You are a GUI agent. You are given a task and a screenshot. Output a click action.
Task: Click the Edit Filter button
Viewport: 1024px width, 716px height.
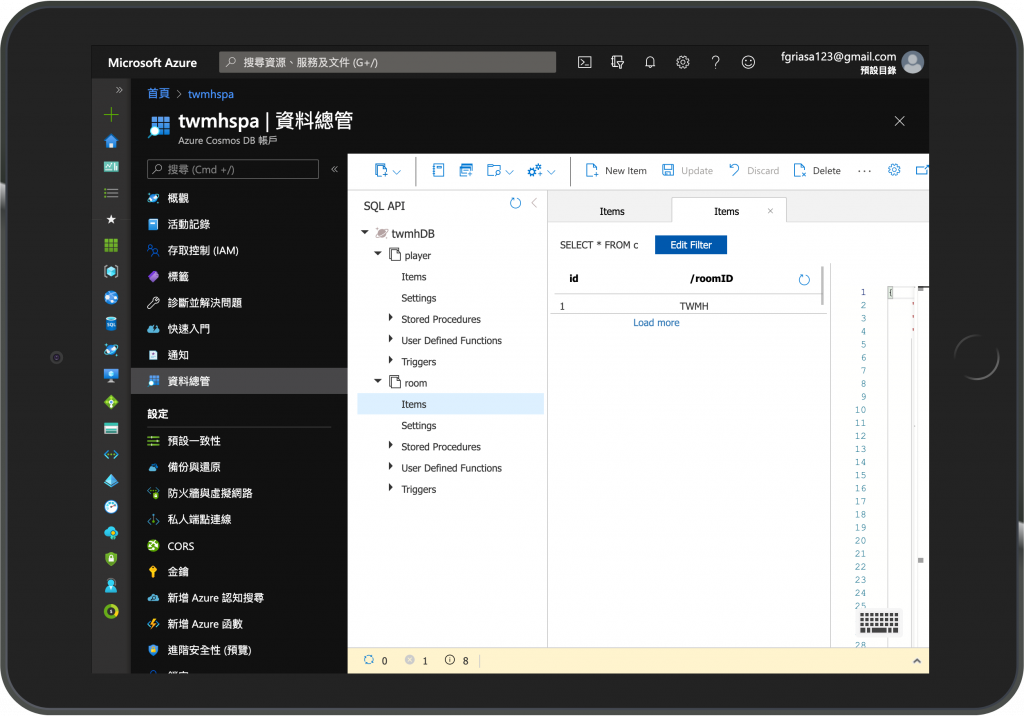(691, 245)
